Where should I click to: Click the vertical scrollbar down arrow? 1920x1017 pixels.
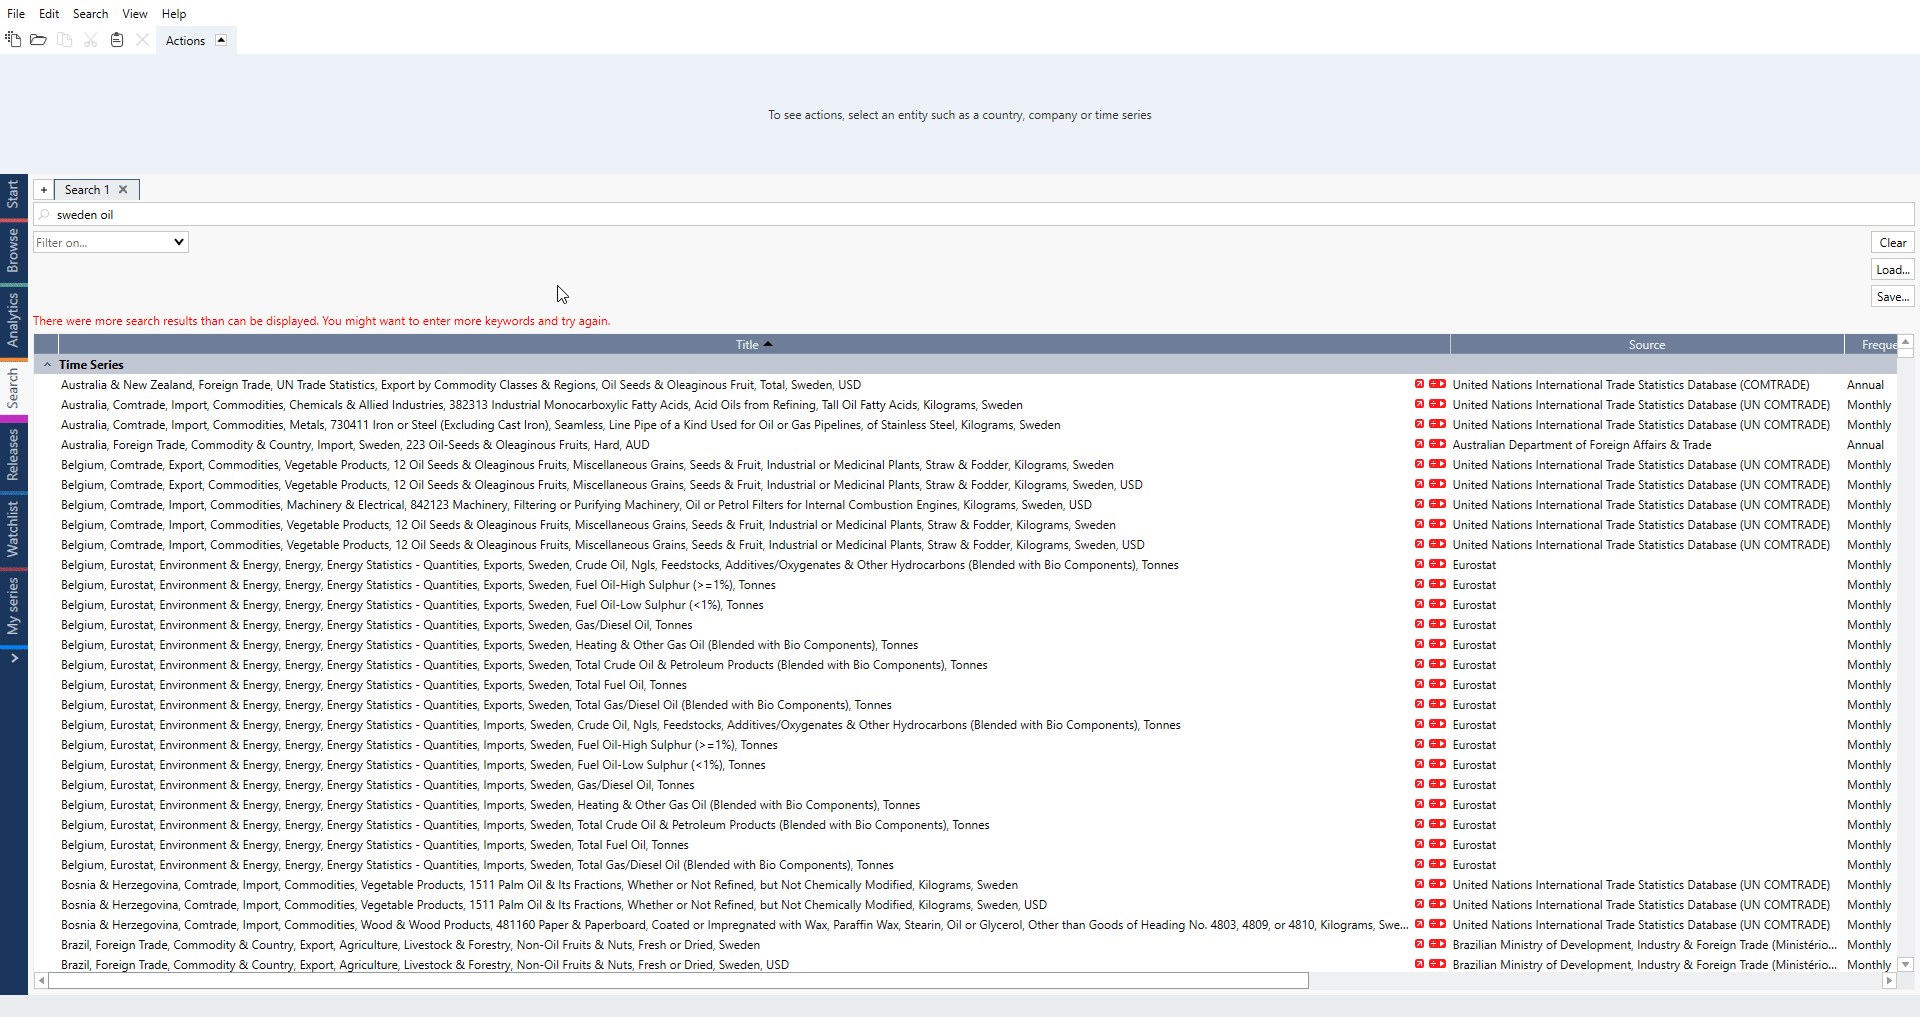pos(1906,965)
